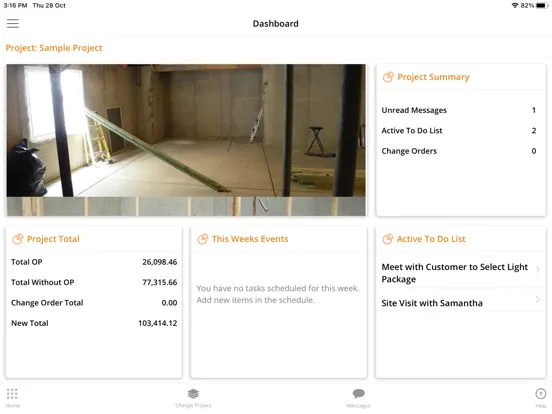Select Unread Messages row
552x414 pixels.
[x=459, y=110]
